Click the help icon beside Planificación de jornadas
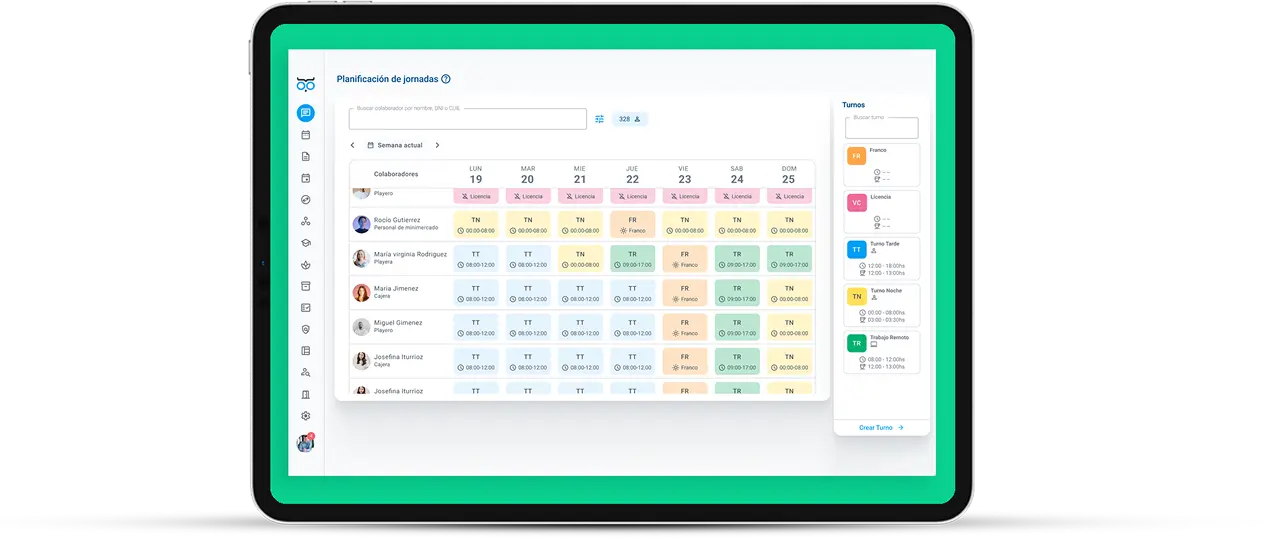The height and width of the screenshot is (539, 1270). (446, 79)
